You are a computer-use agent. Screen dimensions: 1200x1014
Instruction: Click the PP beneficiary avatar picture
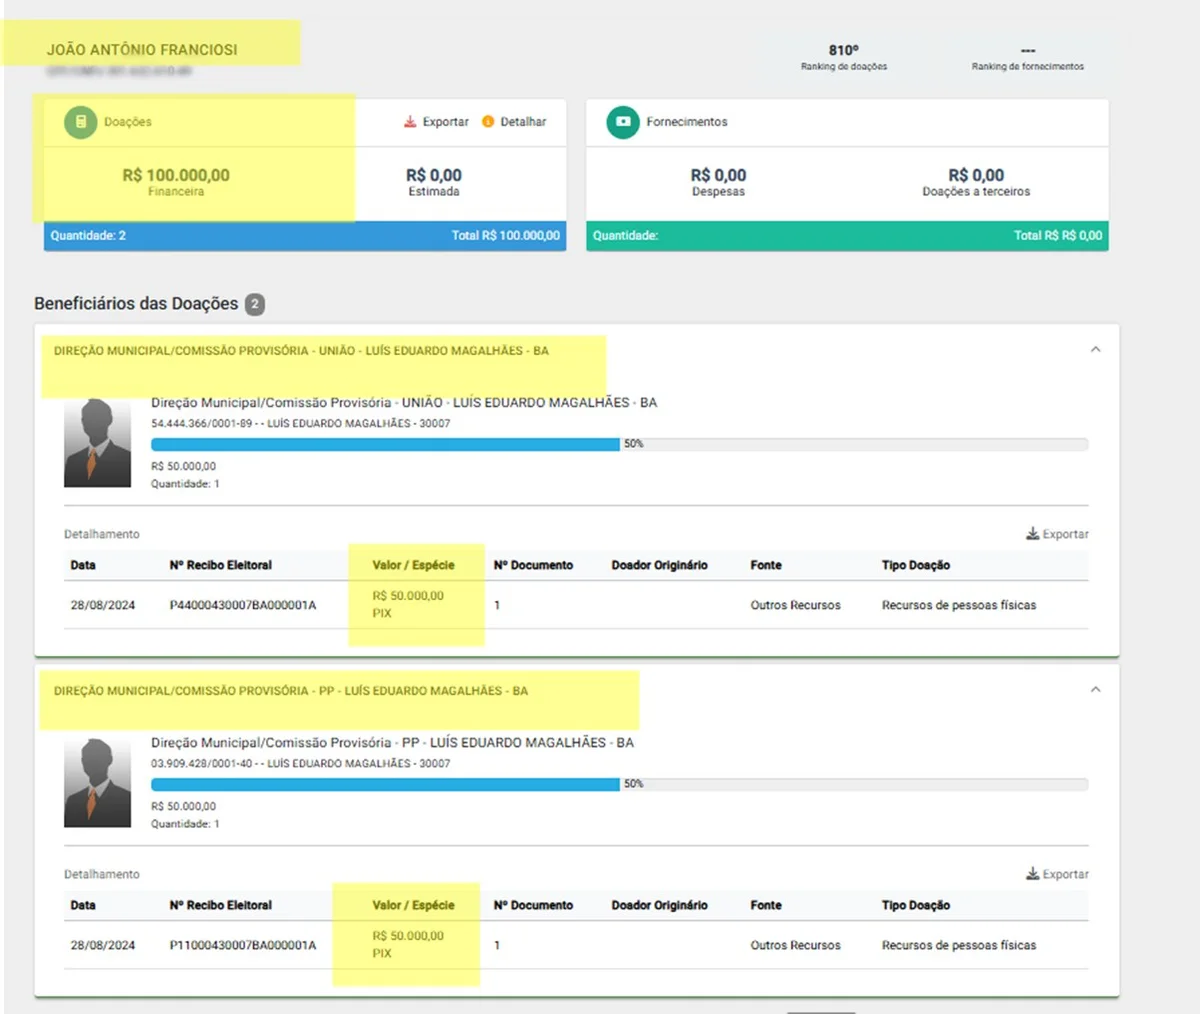[x=97, y=783]
